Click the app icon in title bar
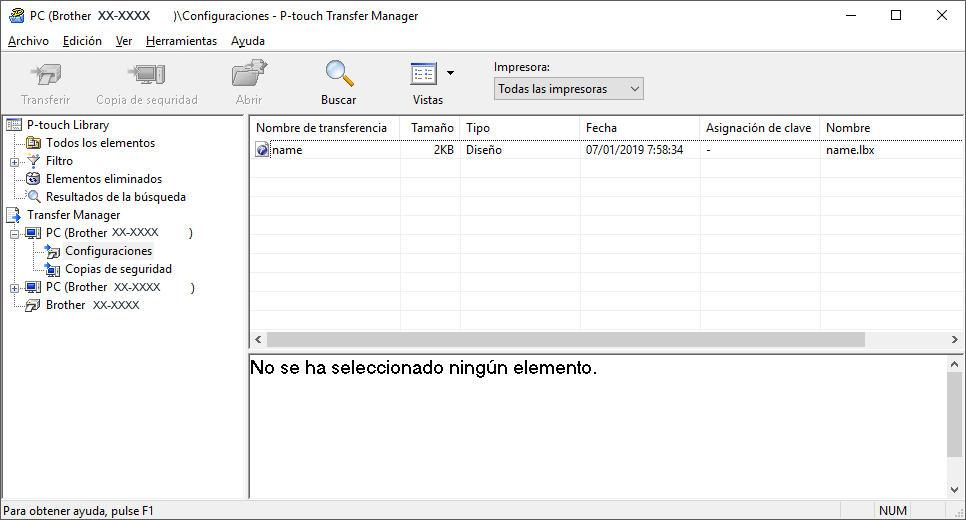966x520 pixels. 16,15
